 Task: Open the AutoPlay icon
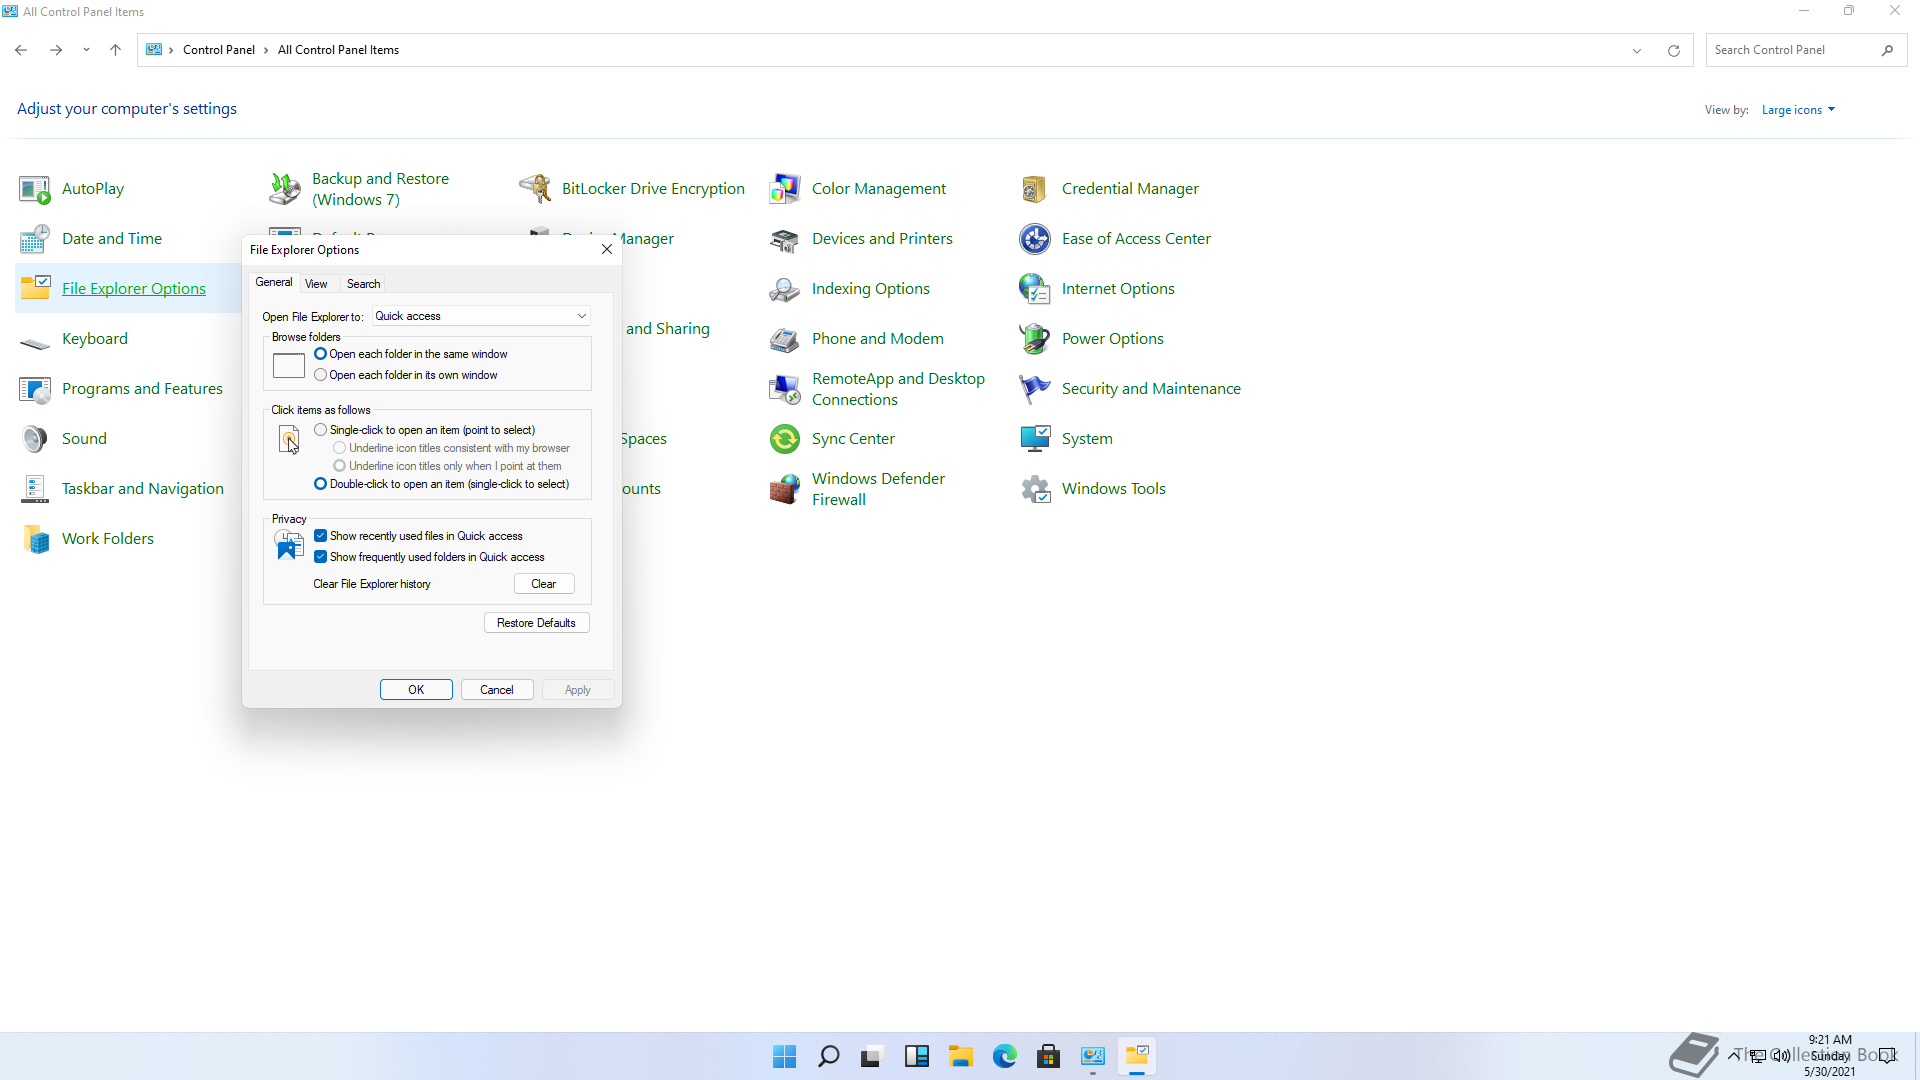tap(35, 189)
